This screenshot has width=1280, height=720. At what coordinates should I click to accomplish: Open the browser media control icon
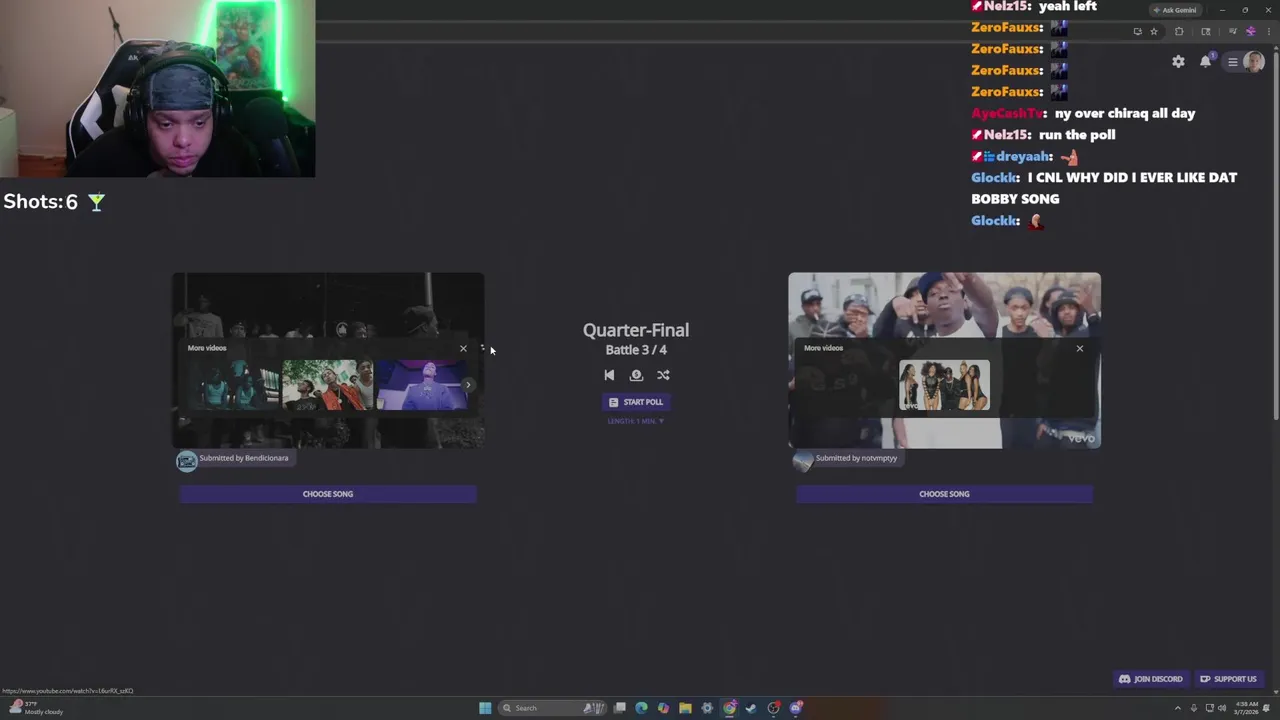(1233, 31)
